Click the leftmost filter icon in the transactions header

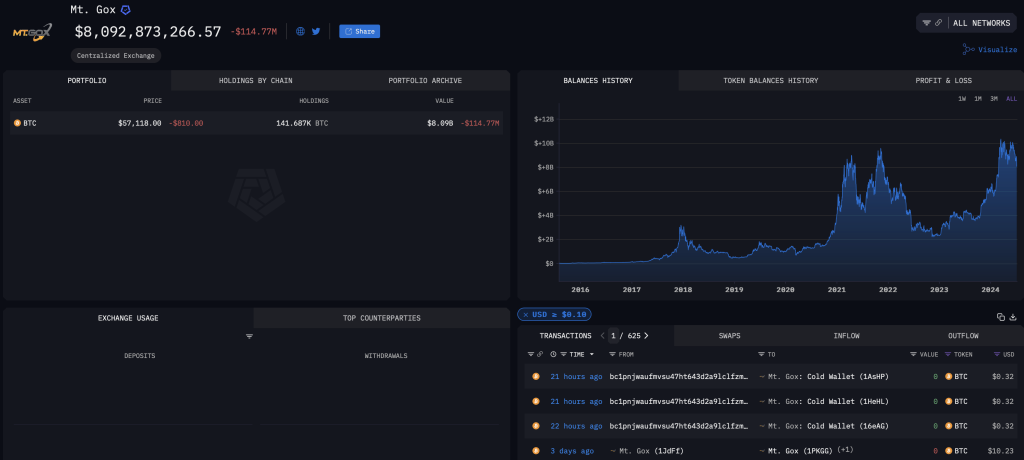531,354
